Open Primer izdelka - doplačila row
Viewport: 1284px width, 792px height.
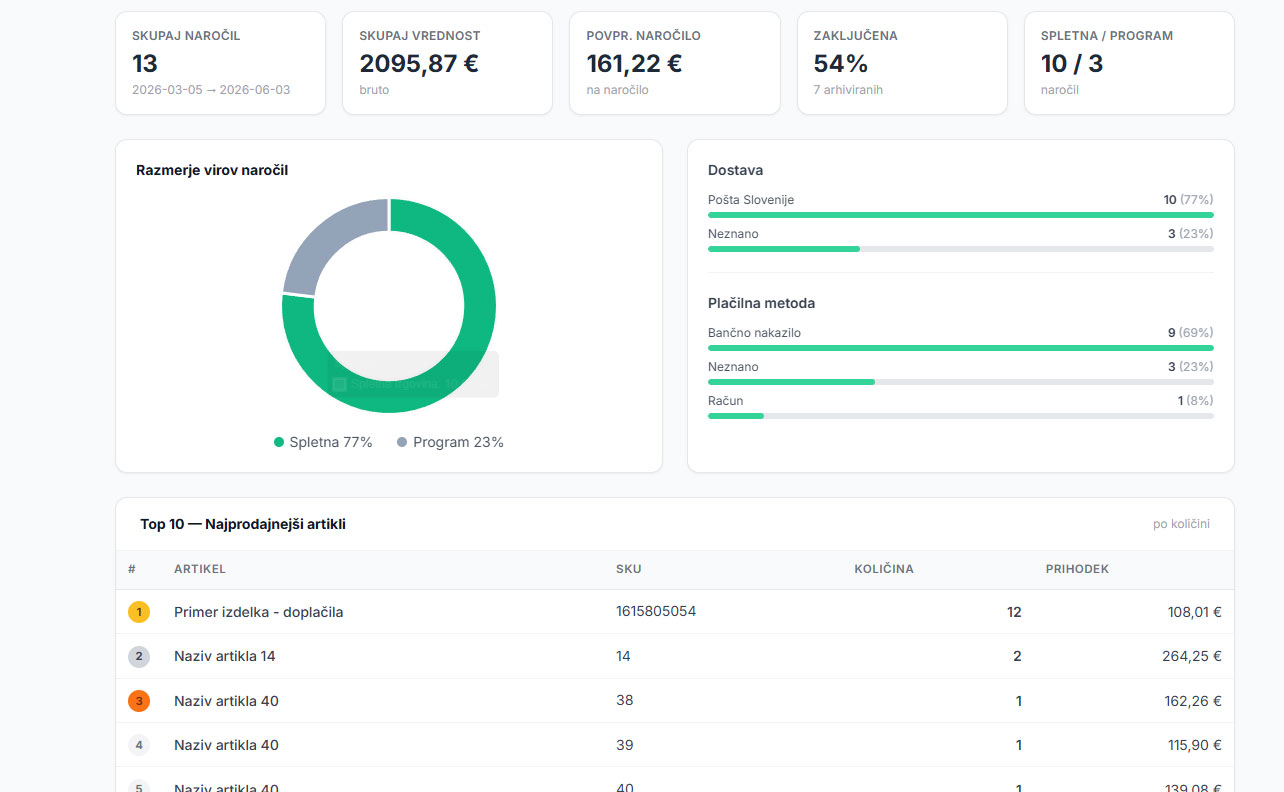click(x=675, y=612)
